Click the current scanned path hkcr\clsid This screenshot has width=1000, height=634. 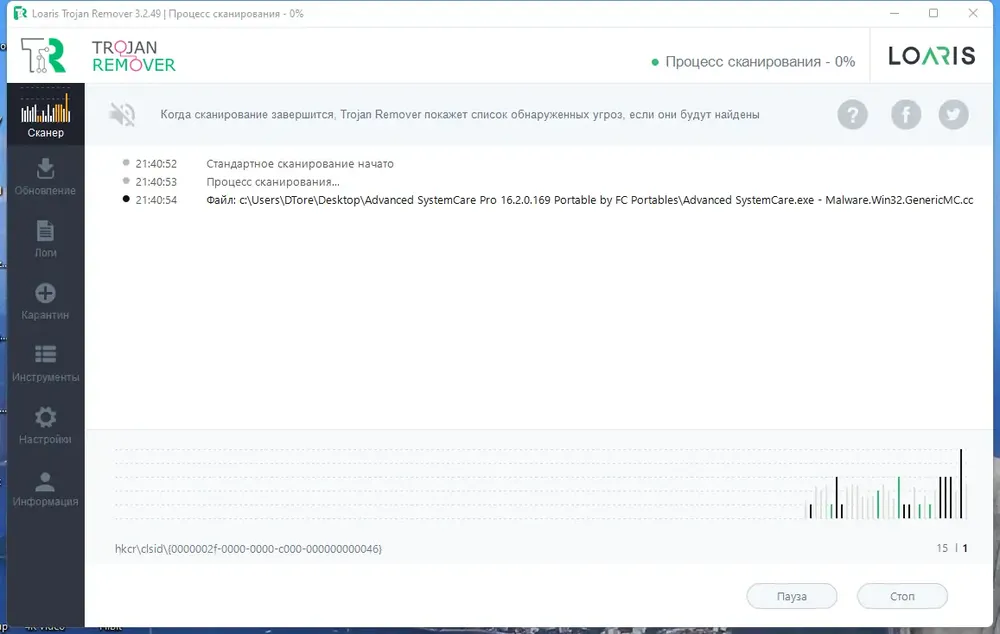248,549
